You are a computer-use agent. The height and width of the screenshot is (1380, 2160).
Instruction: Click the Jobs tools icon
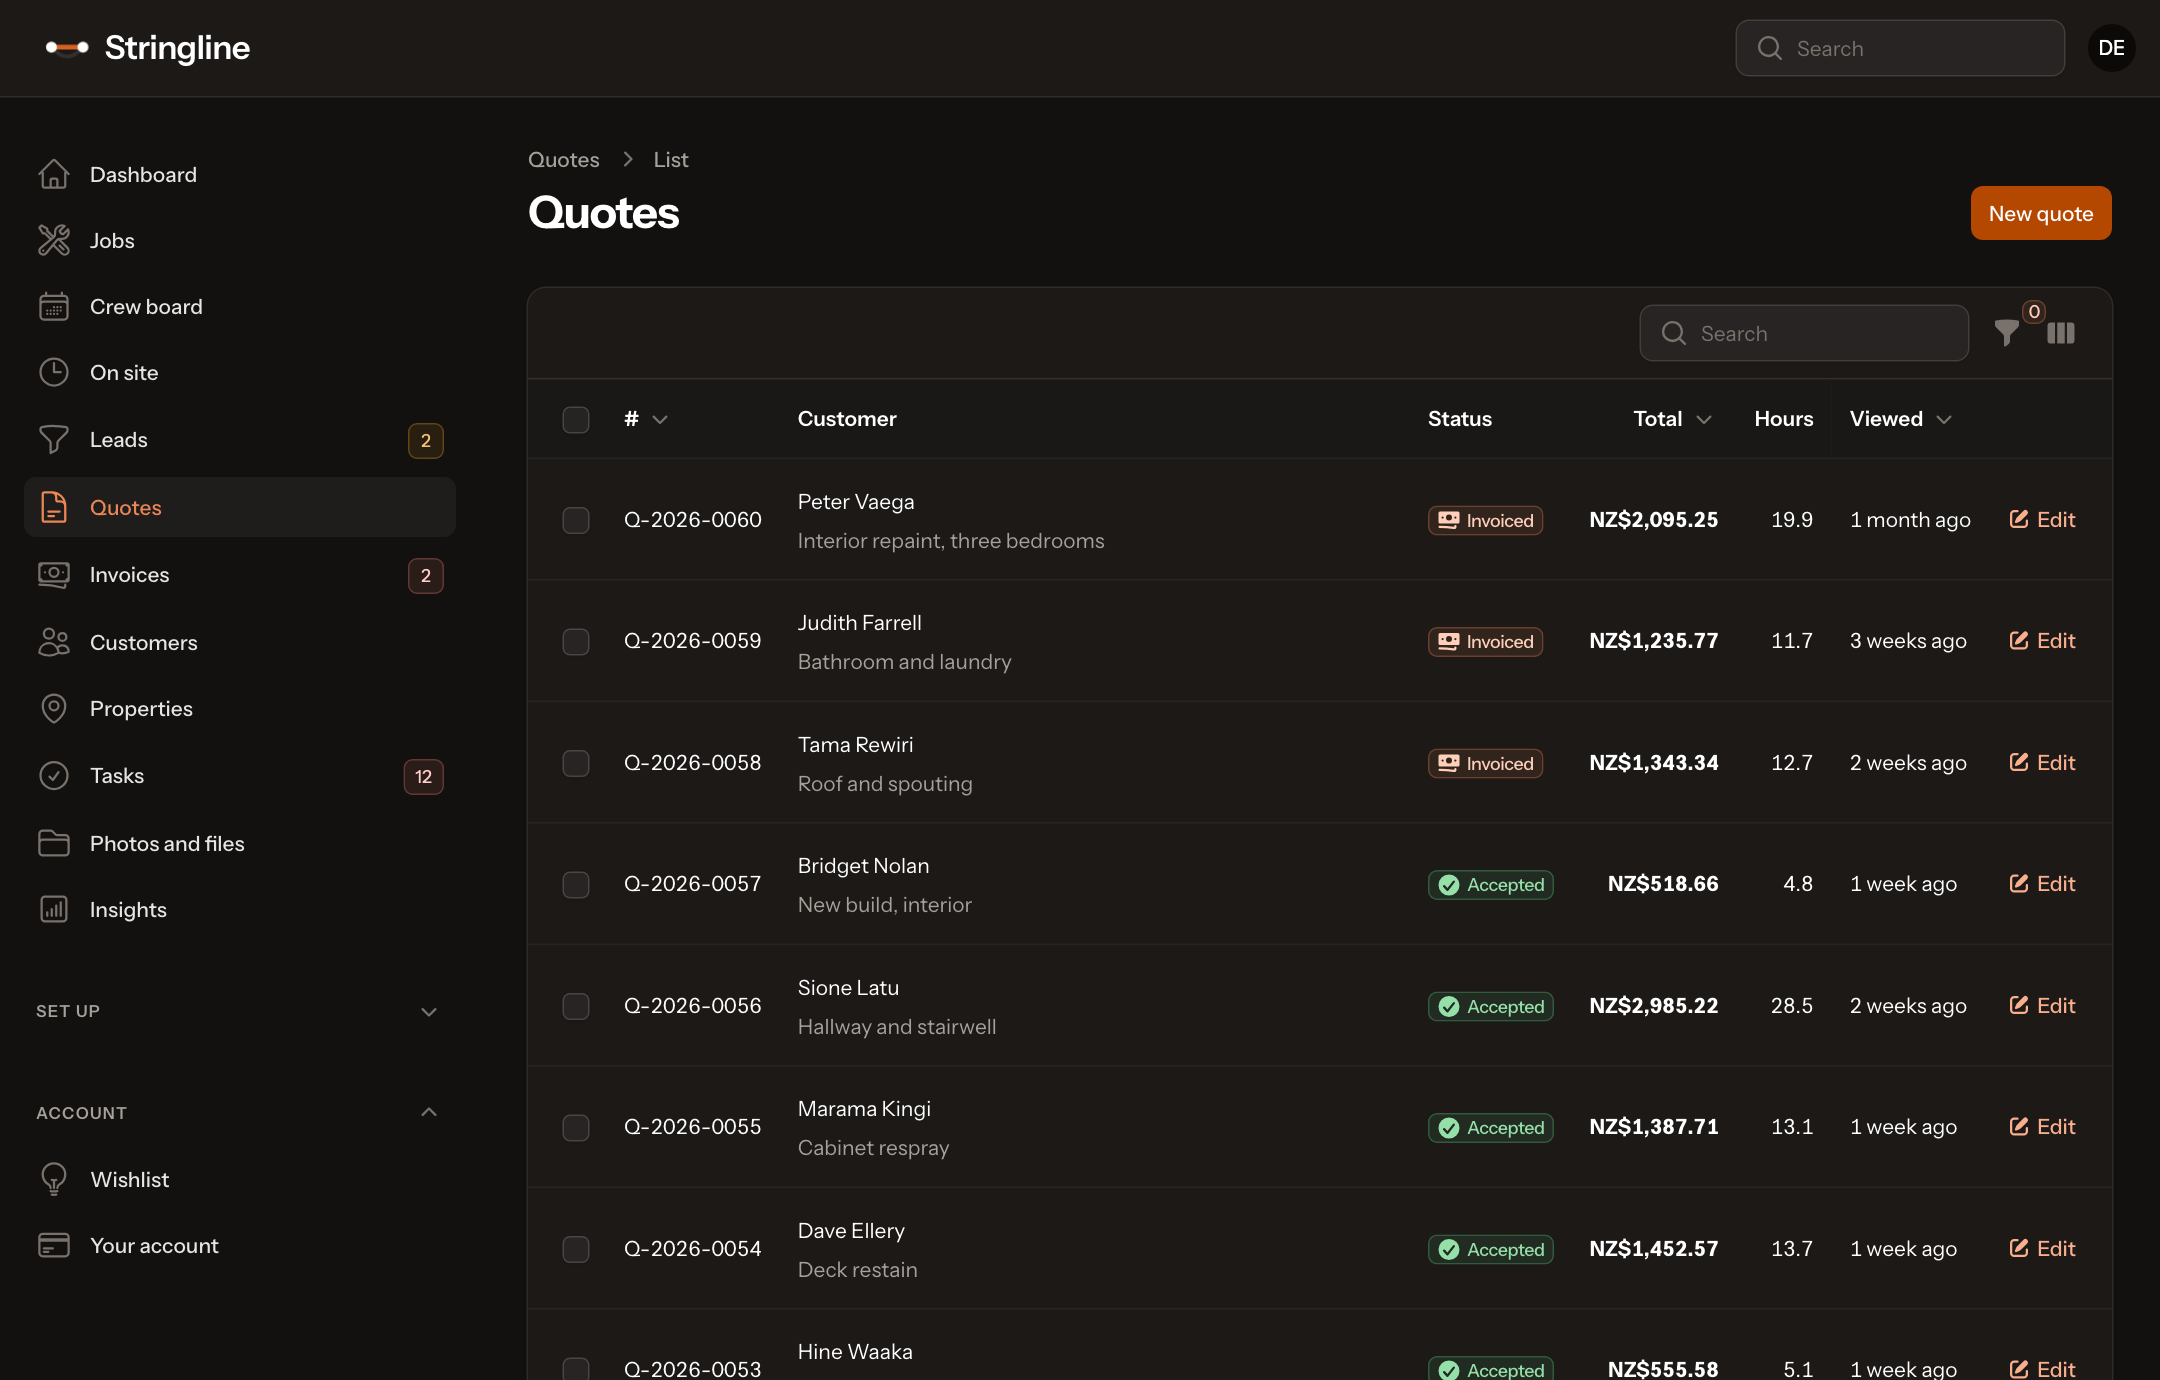point(54,240)
